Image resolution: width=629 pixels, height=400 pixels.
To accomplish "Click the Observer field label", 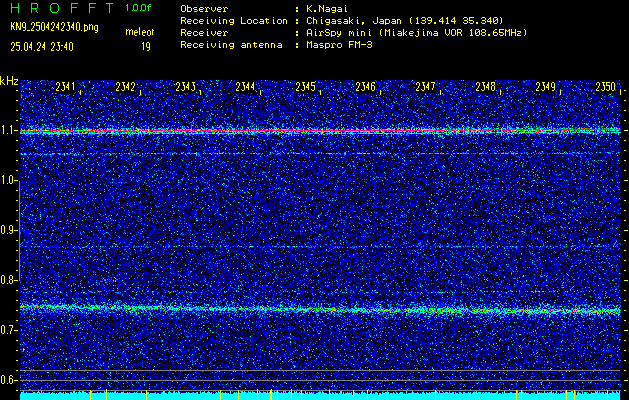I will click(204, 8).
